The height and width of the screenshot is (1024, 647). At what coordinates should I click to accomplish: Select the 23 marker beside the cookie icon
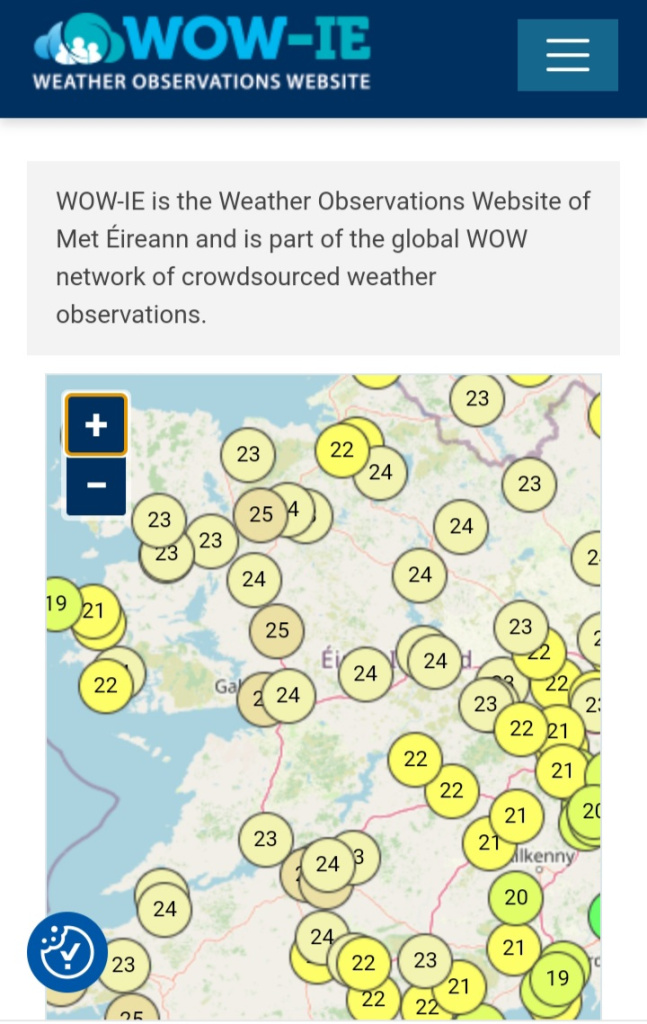(x=123, y=965)
